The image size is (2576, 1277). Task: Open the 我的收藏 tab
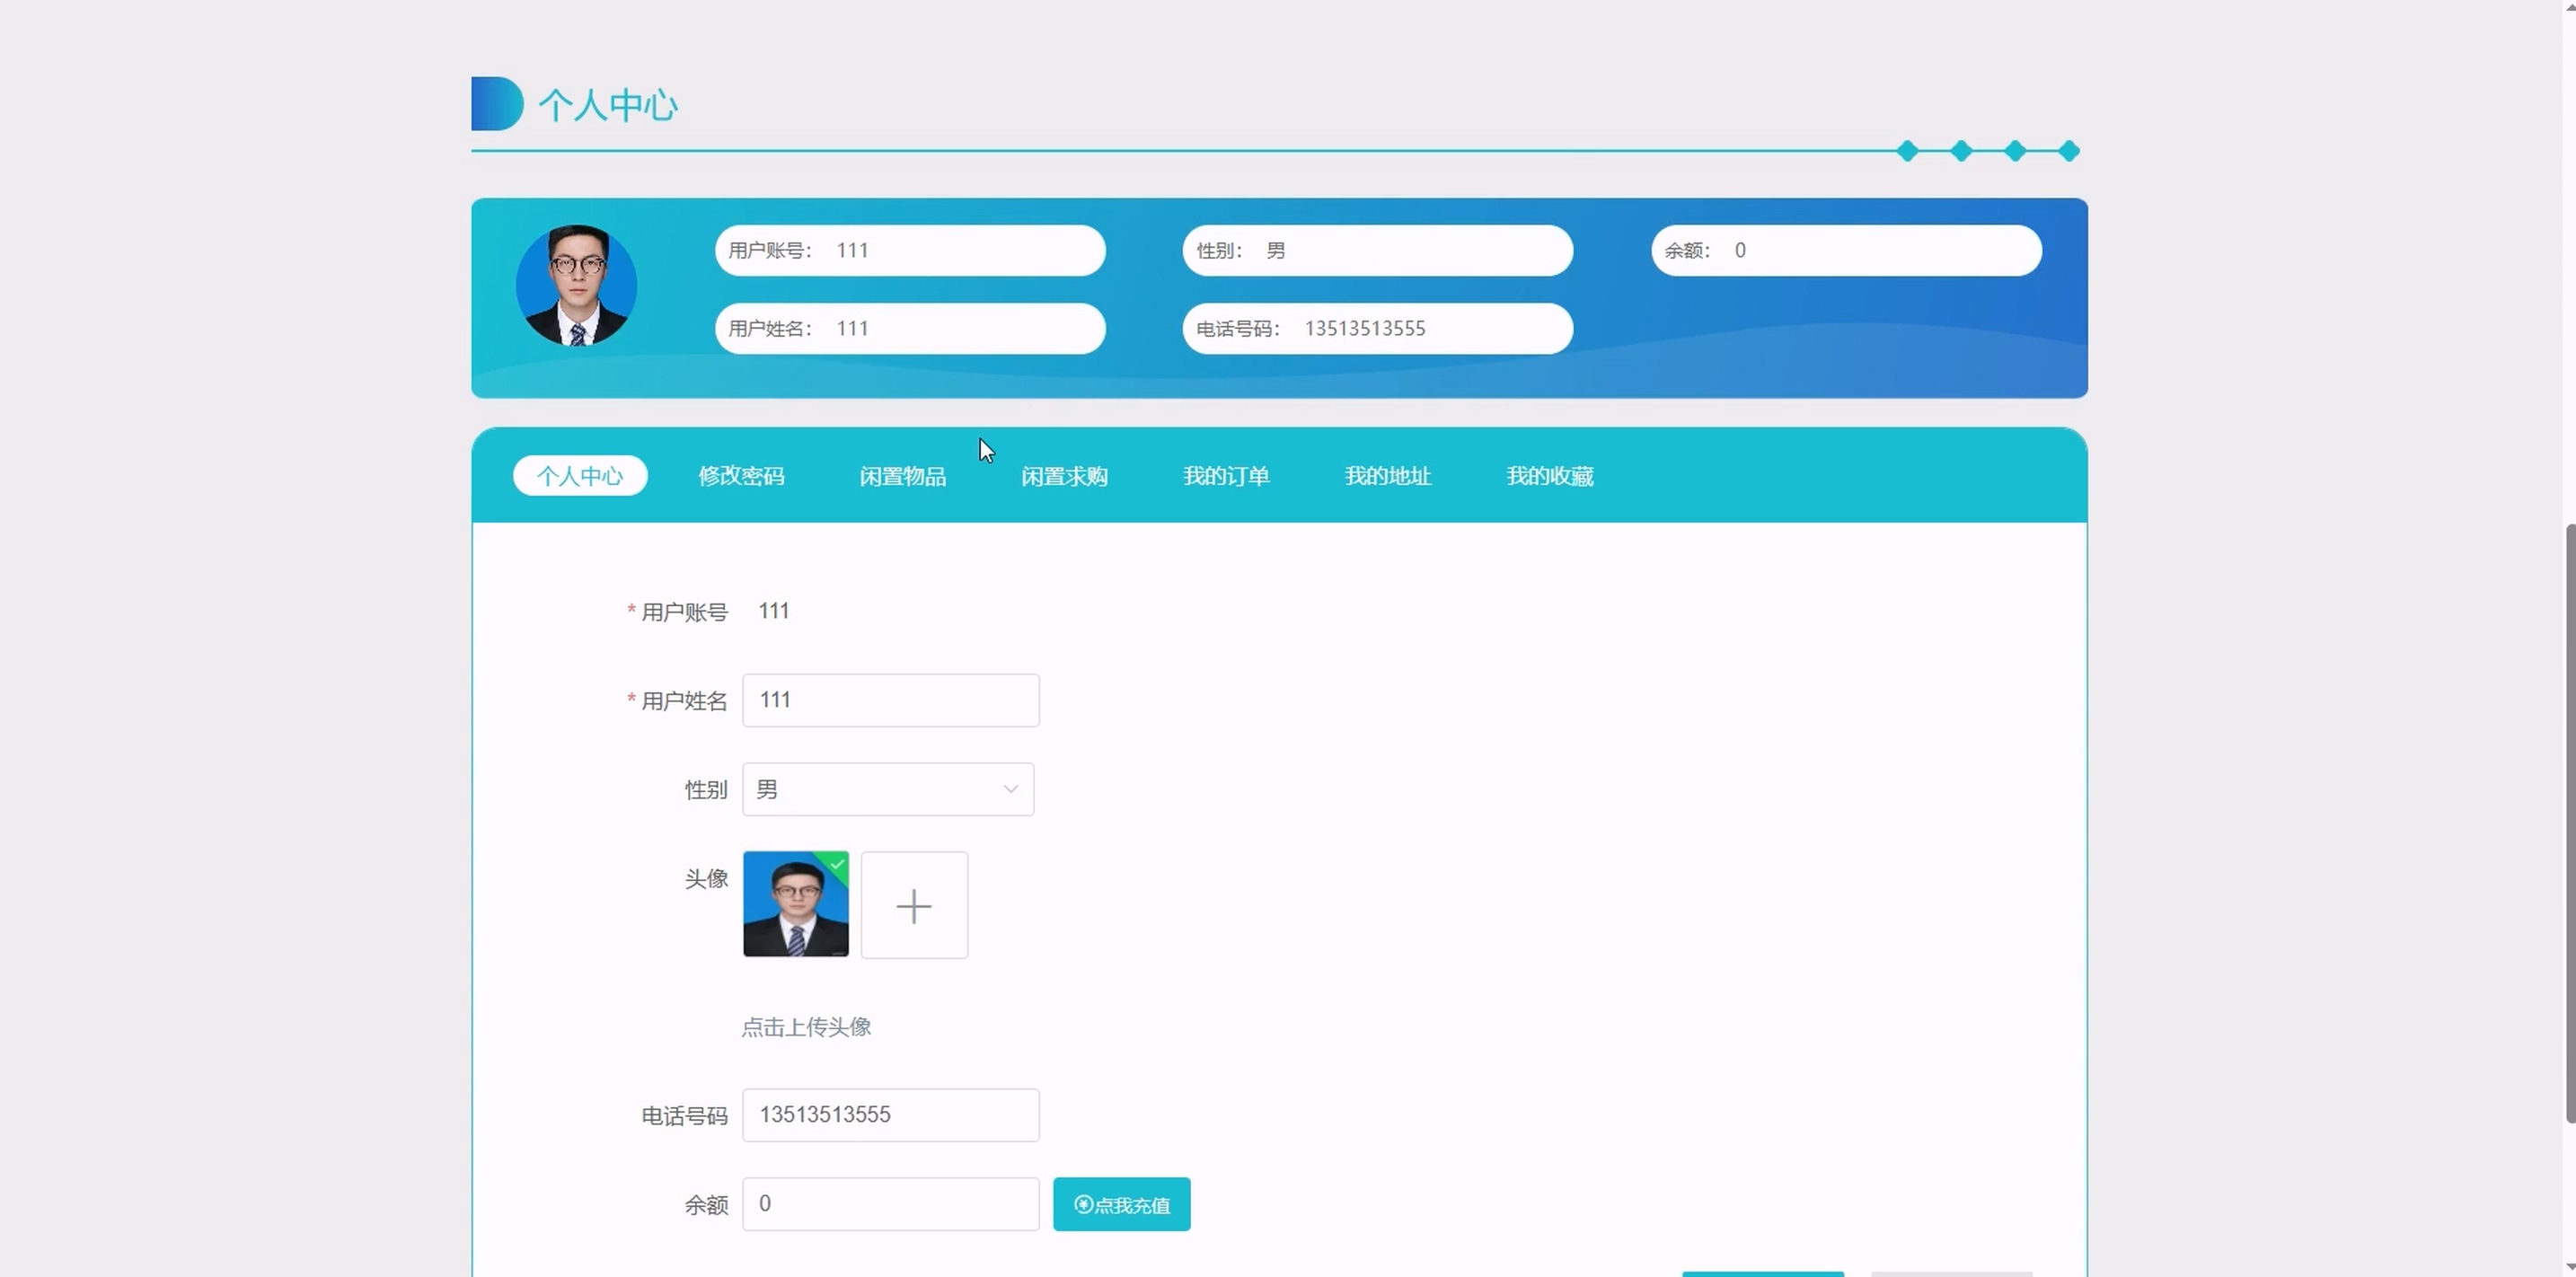[1549, 476]
